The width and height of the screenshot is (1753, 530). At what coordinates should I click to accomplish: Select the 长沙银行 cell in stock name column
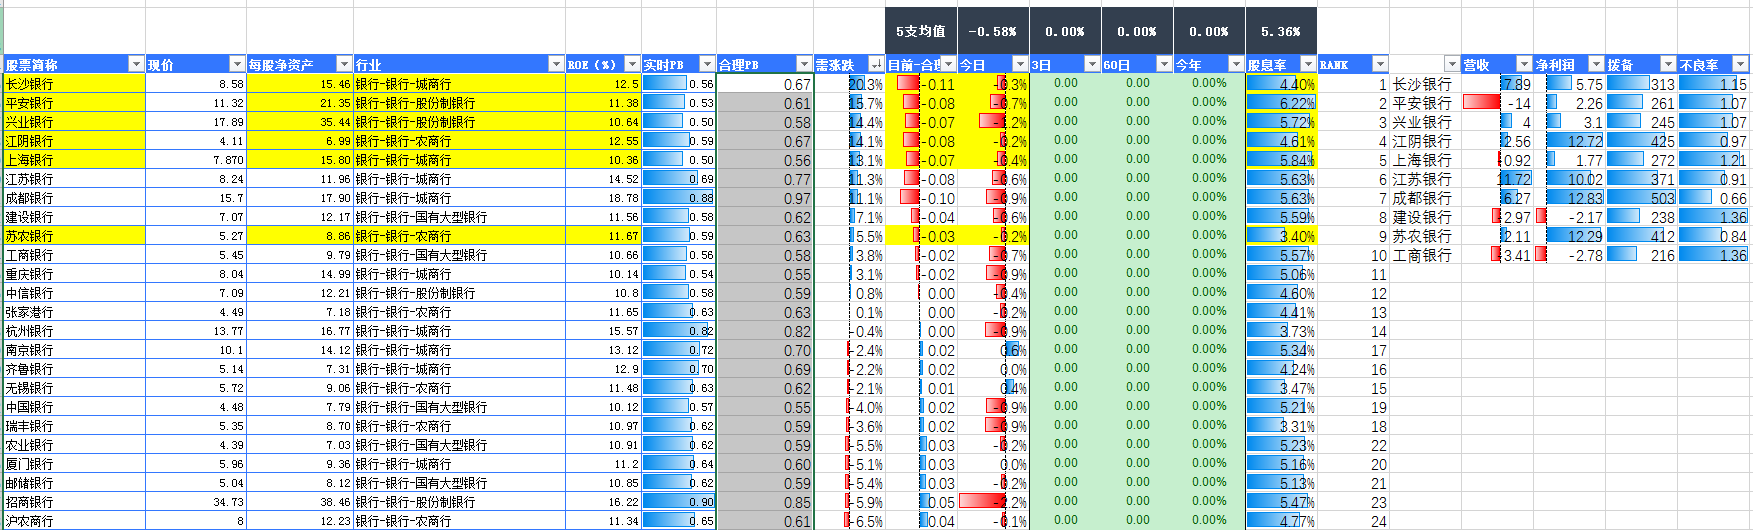point(75,84)
